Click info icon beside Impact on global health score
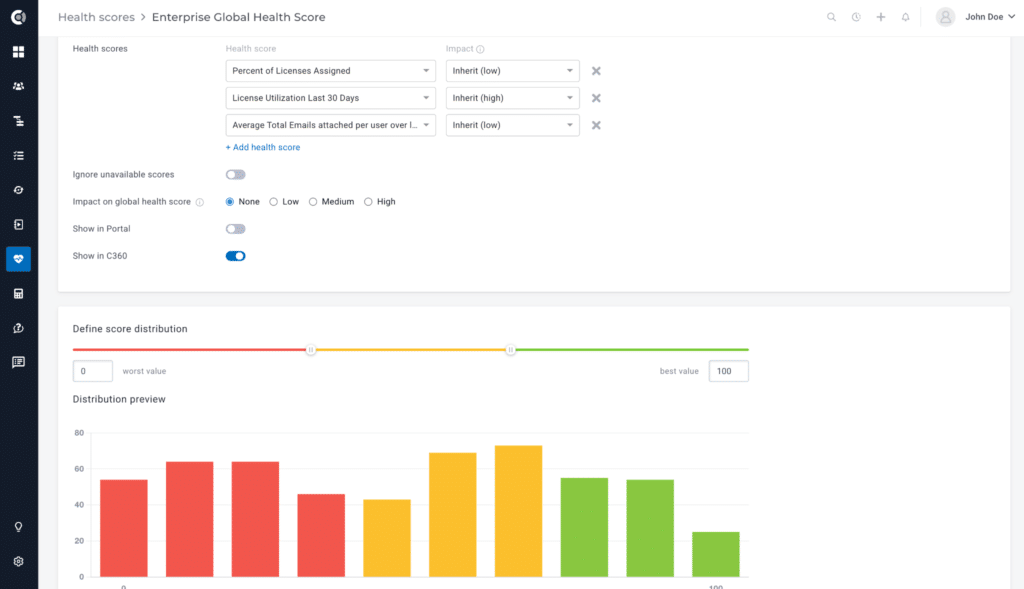The image size is (1024, 589). click(200, 202)
